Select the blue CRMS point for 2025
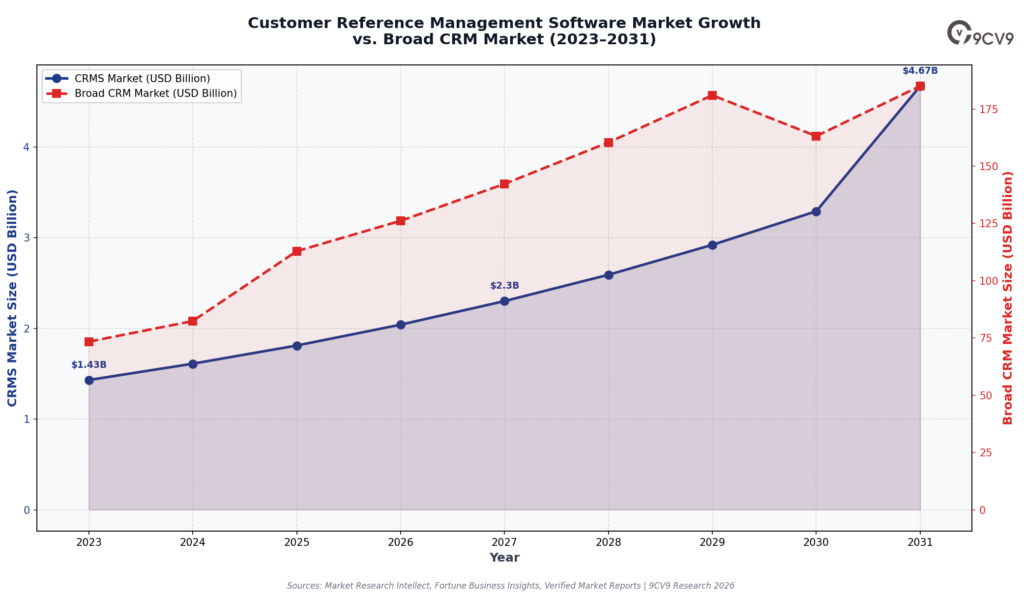Viewport: 1024px width, 598px height. [296, 345]
